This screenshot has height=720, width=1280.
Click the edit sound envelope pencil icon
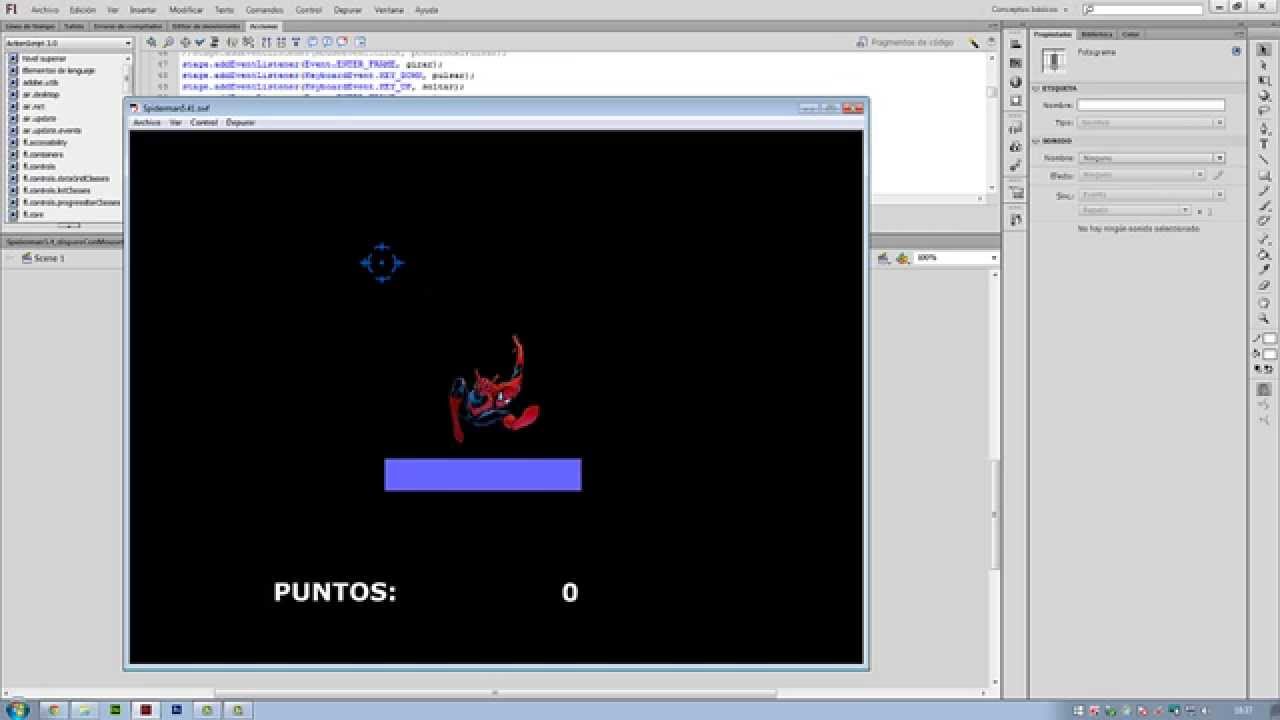tap(1219, 175)
